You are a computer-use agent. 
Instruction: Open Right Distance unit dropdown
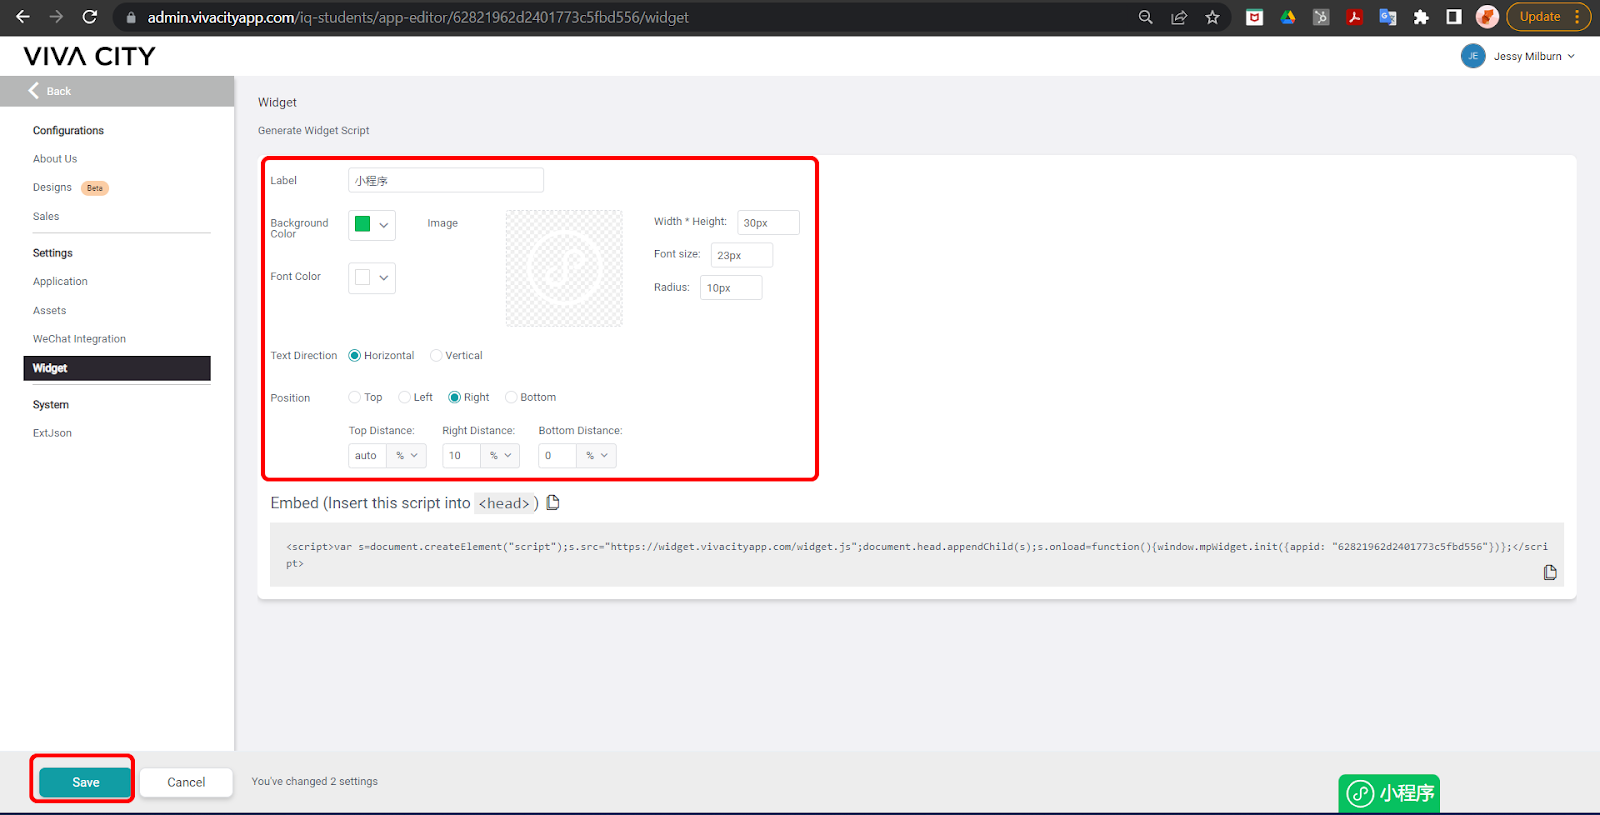click(x=500, y=456)
